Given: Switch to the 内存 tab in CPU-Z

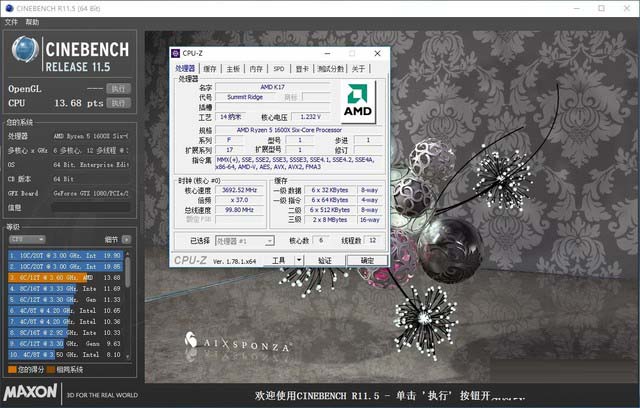Looking at the screenshot, I should pyautogui.click(x=256, y=69).
